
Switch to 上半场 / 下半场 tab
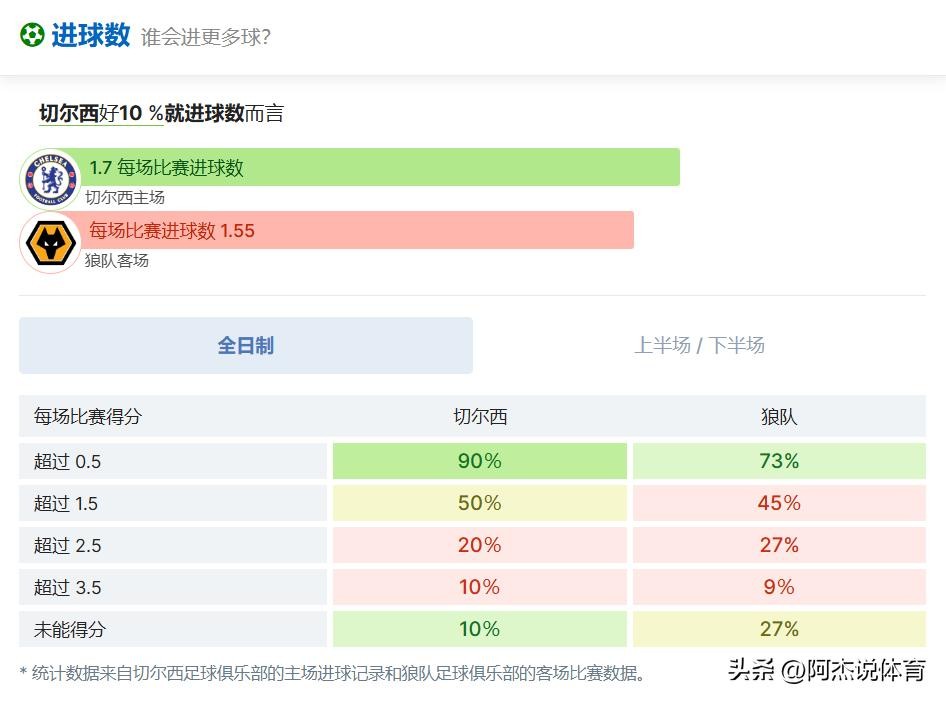(699, 346)
